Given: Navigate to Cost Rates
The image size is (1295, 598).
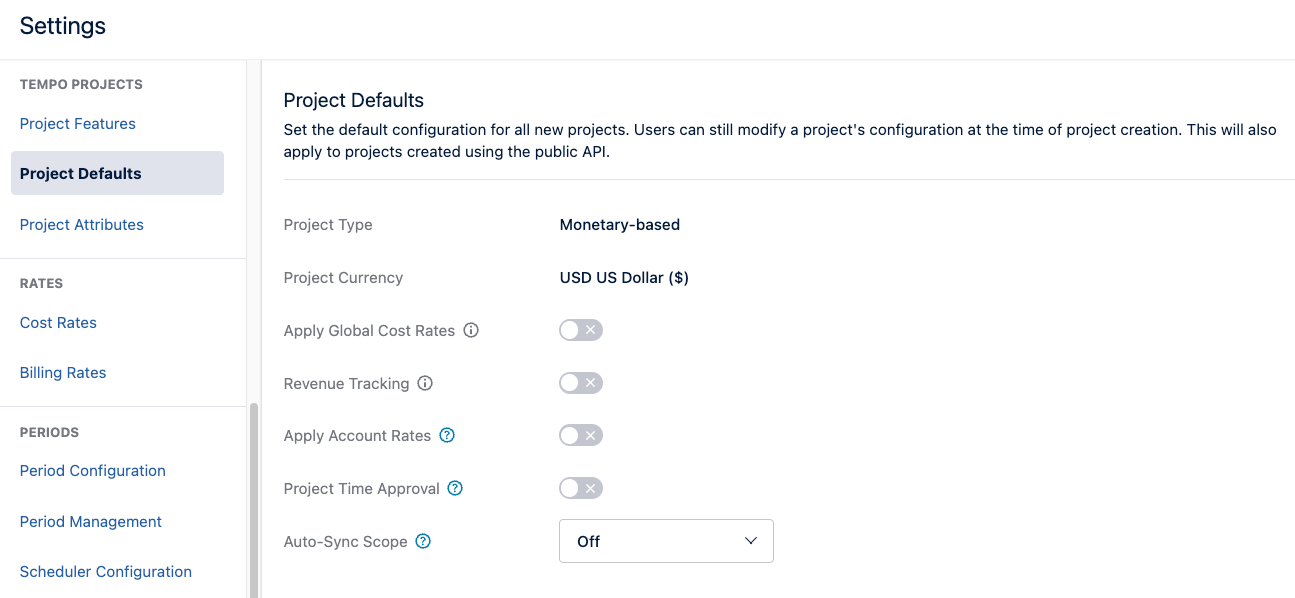Looking at the screenshot, I should pos(58,322).
